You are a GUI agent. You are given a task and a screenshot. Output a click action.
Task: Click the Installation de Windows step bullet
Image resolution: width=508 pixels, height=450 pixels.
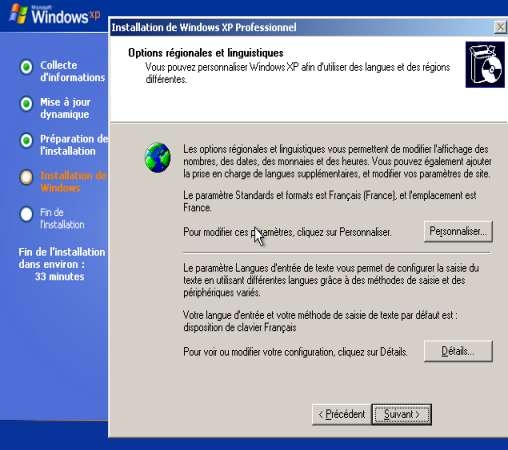click(x=26, y=177)
